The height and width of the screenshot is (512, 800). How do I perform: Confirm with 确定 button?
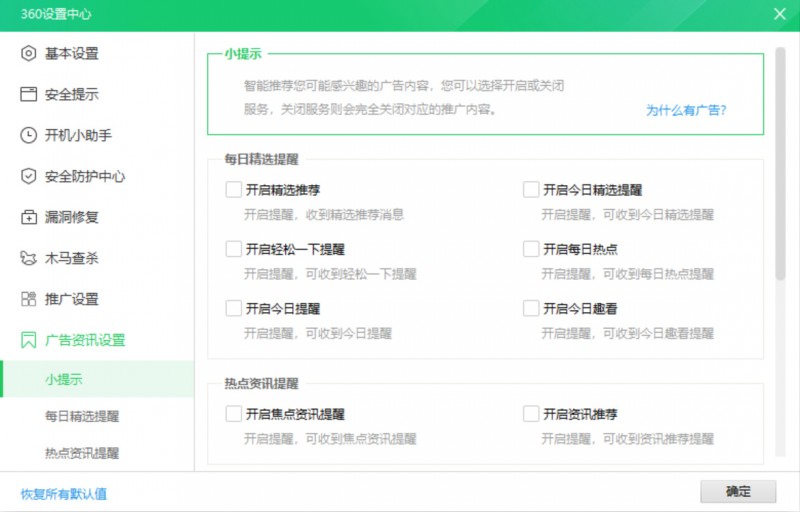[738, 492]
